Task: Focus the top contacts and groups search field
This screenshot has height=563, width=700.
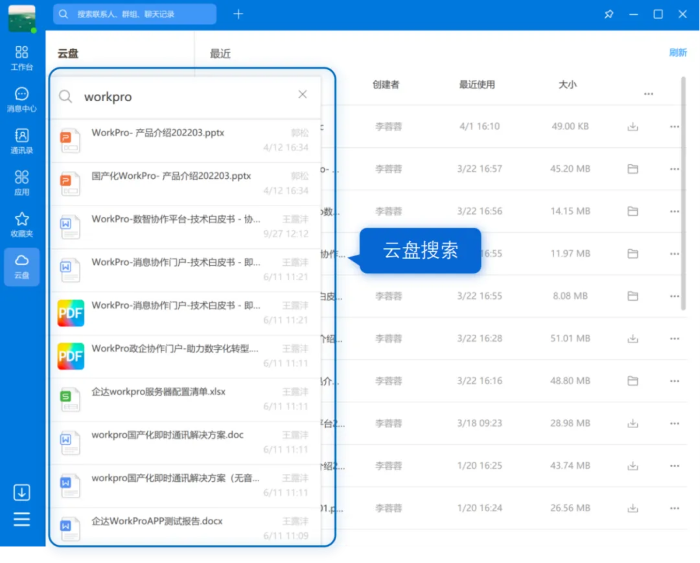Action: click(135, 14)
